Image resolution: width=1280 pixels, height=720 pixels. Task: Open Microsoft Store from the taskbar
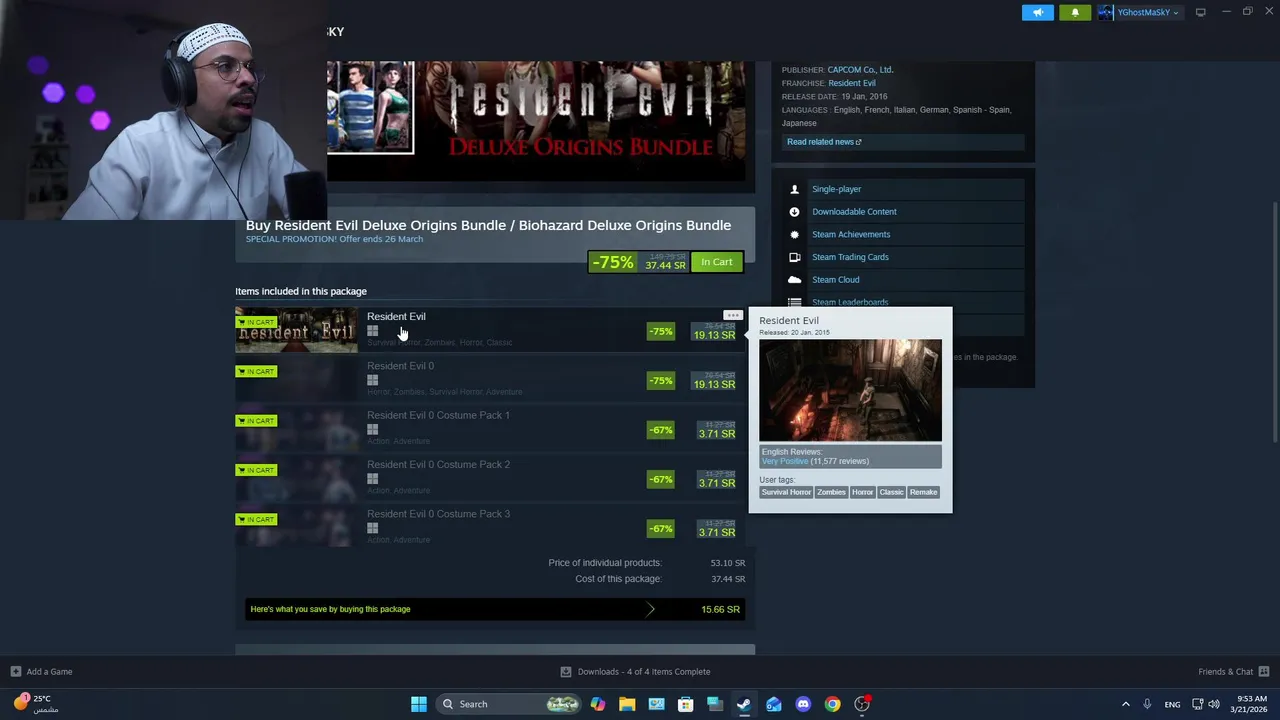point(686,704)
